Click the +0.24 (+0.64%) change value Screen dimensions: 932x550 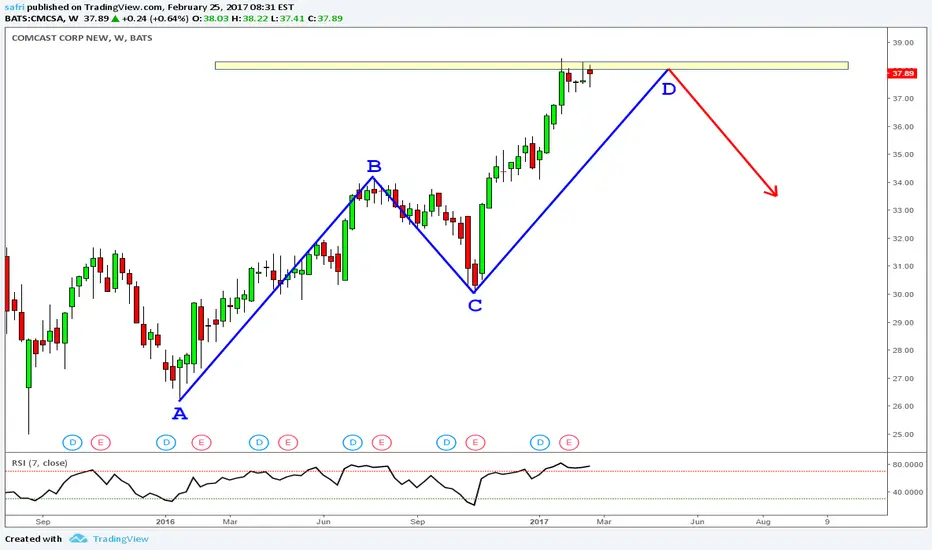tap(155, 18)
